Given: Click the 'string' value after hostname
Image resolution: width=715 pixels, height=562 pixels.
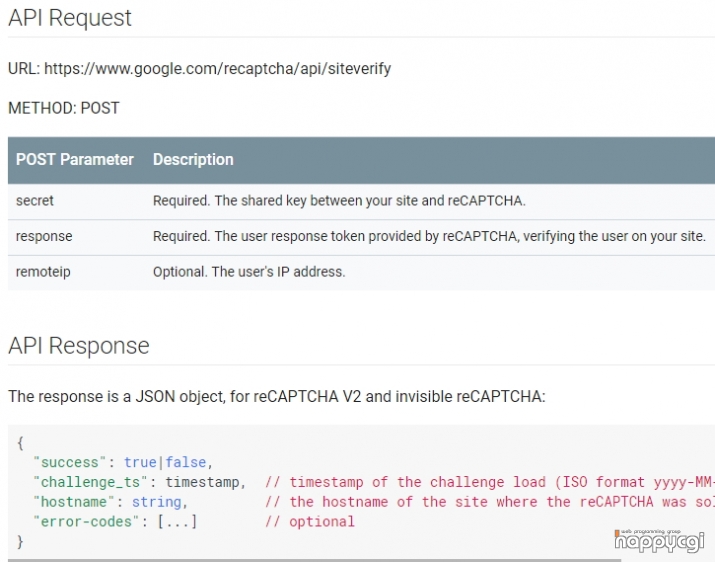Looking at the screenshot, I should 156,502.
